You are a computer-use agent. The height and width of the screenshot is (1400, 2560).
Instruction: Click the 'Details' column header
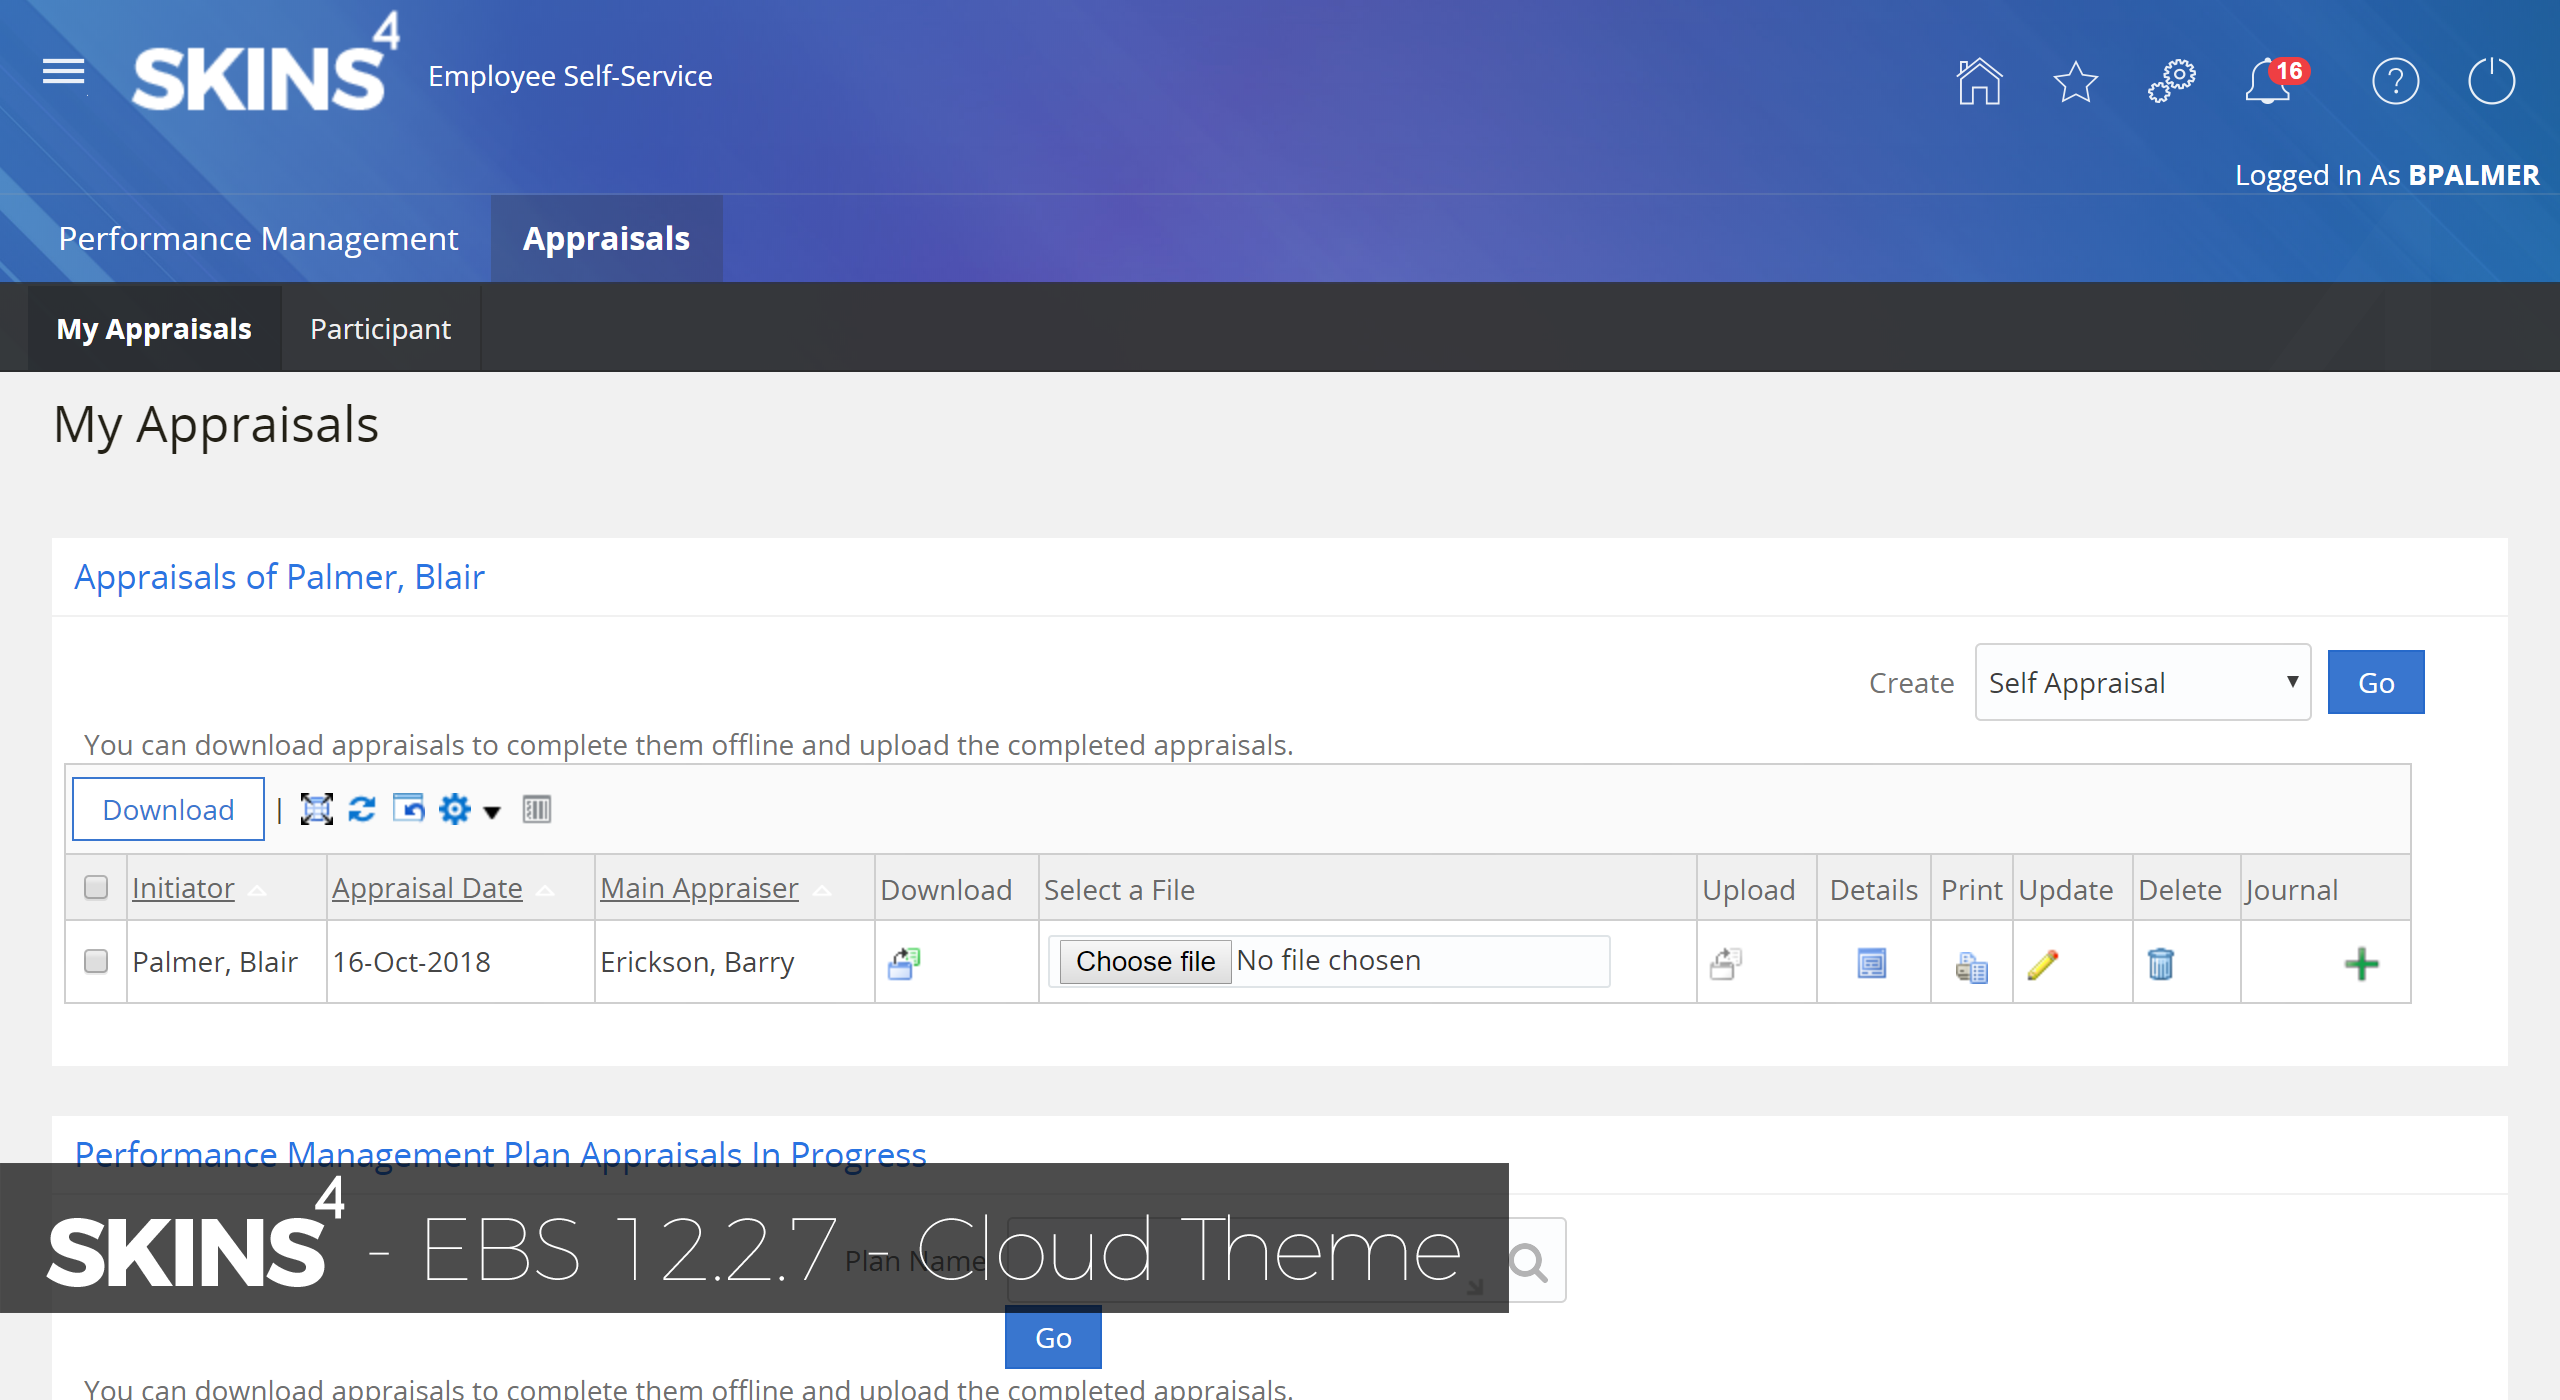[1873, 890]
